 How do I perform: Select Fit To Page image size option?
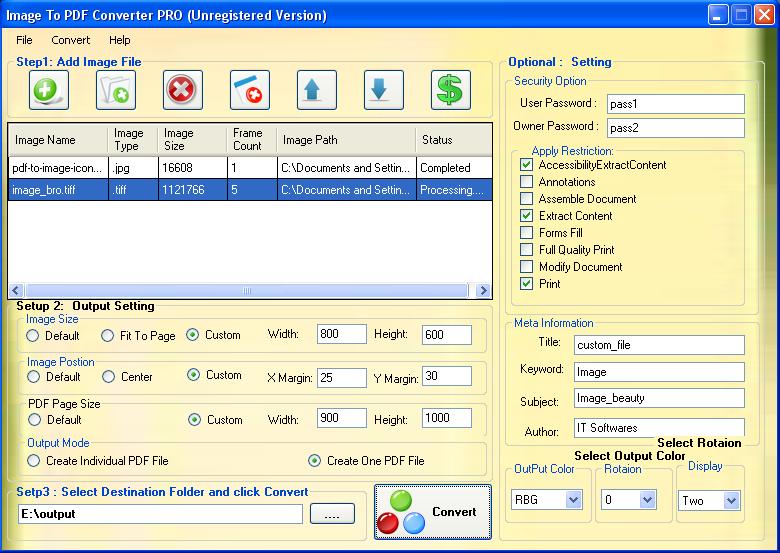click(109, 336)
